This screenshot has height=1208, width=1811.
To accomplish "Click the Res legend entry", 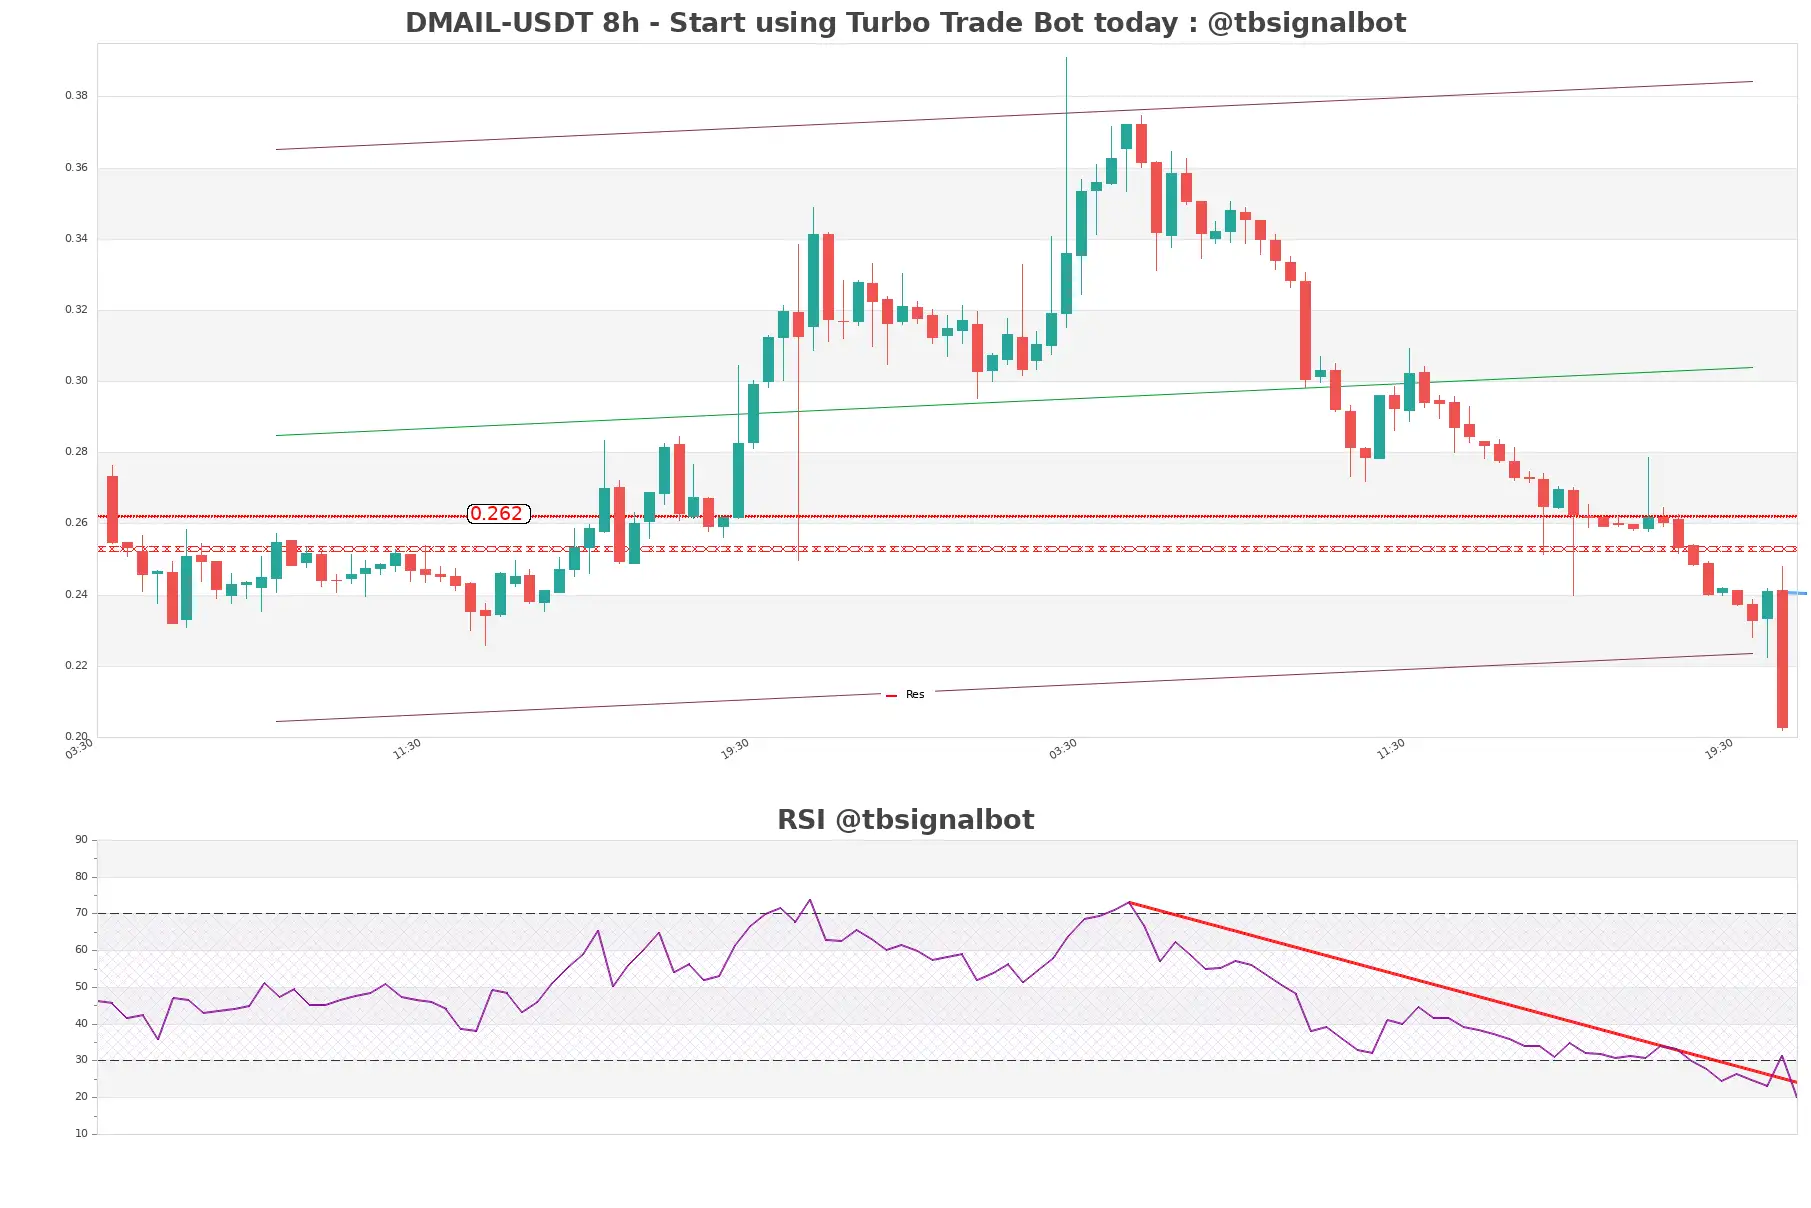I will (x=906, y=695).
